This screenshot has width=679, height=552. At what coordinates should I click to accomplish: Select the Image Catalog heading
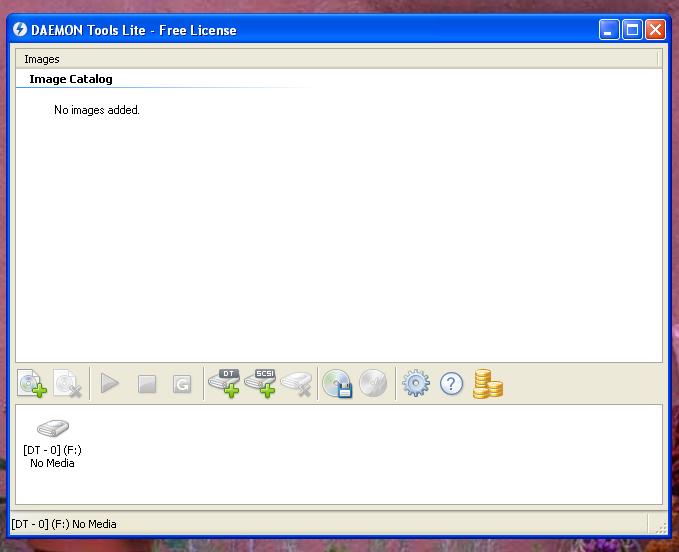click(71, 79)
